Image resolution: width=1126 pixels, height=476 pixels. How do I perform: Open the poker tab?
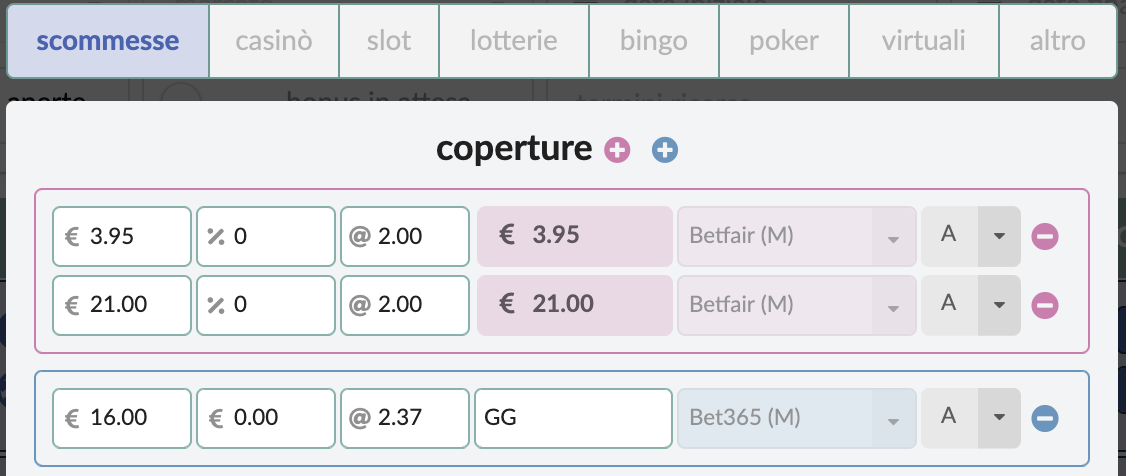click(783, 41)
